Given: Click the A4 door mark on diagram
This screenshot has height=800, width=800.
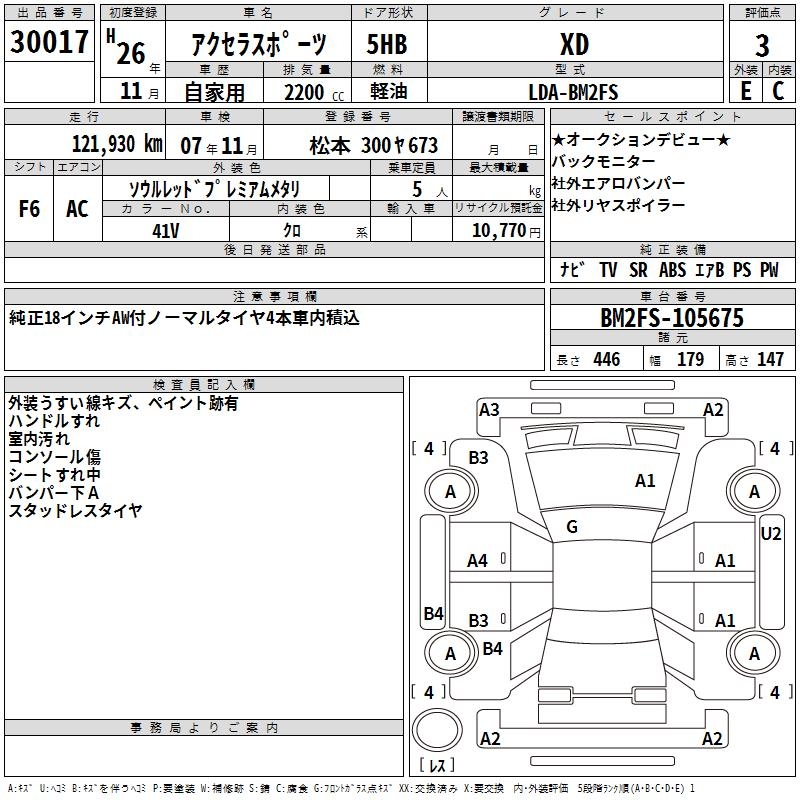Looking at the screenshot, I should [477, 561].
